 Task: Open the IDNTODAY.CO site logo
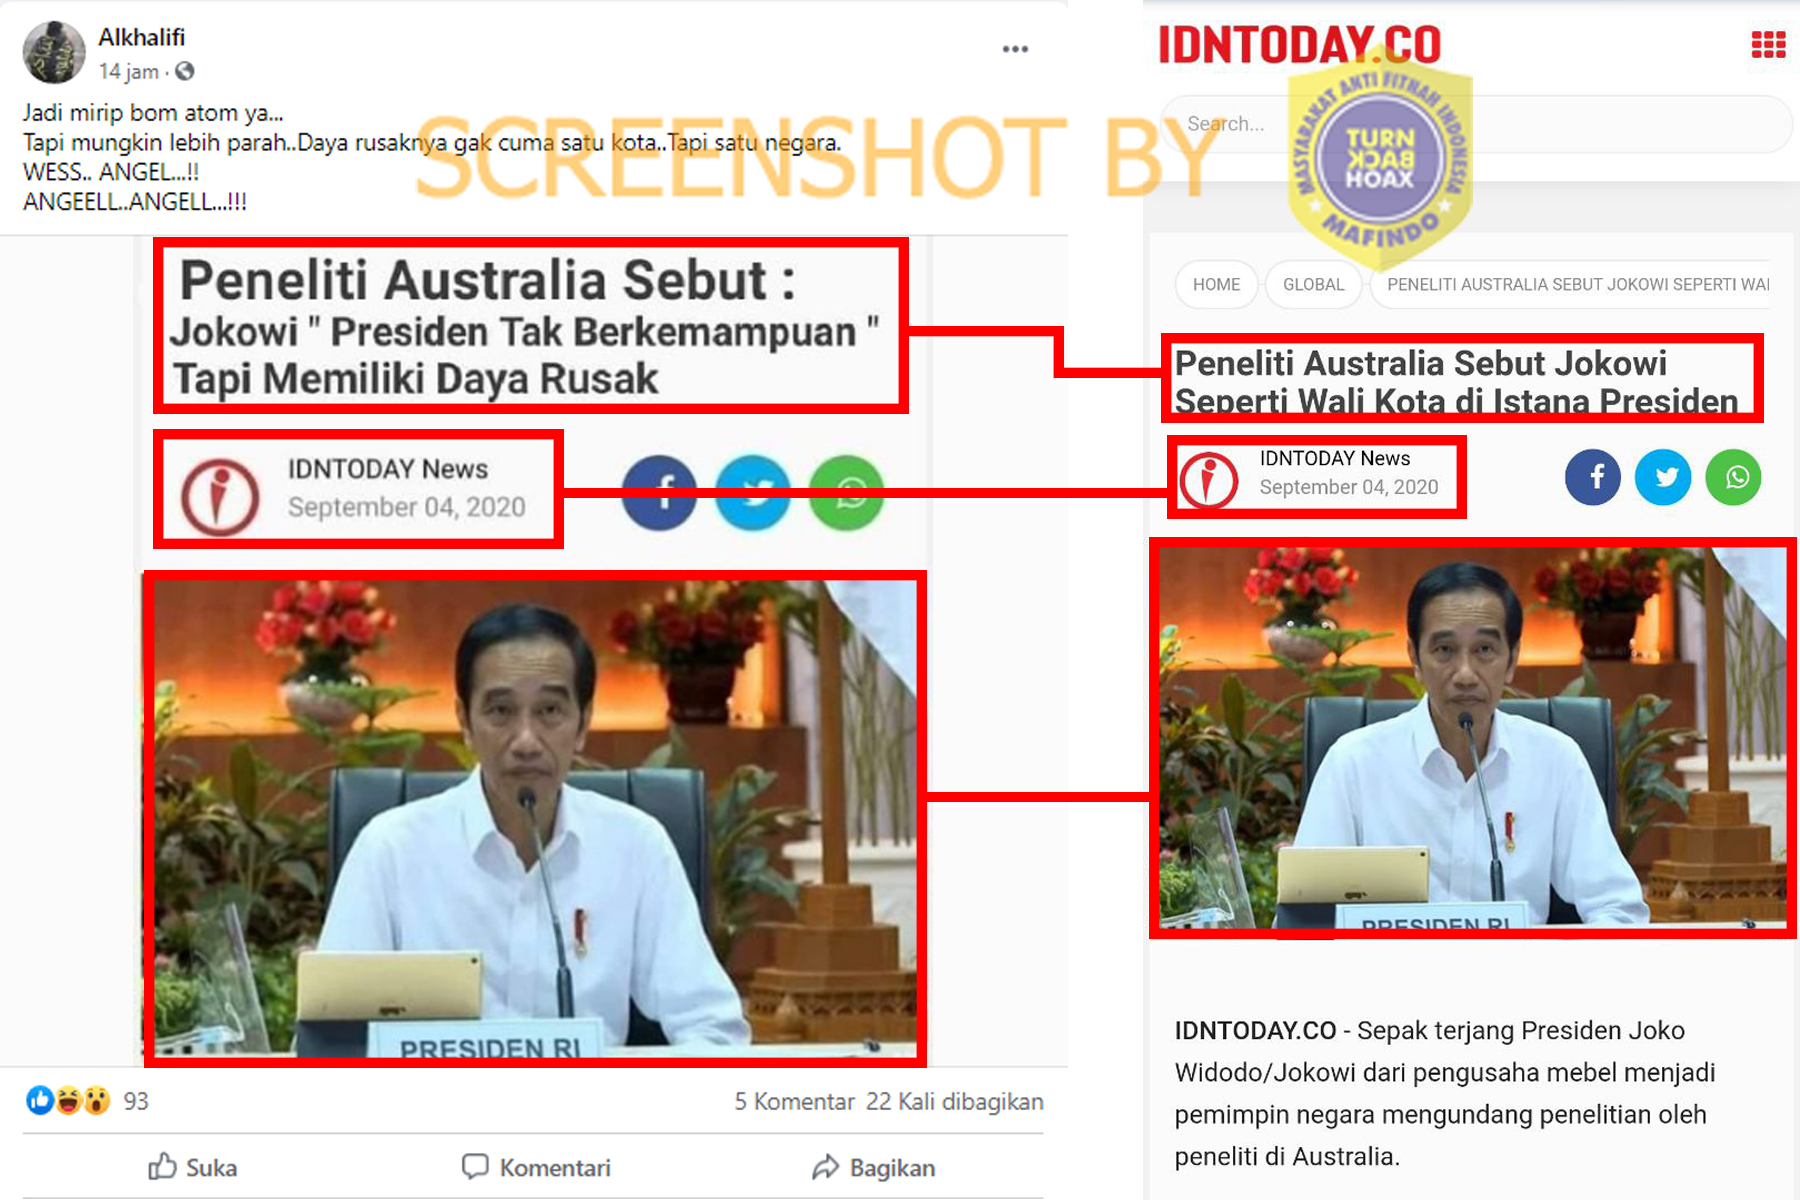click(1299, 45)
